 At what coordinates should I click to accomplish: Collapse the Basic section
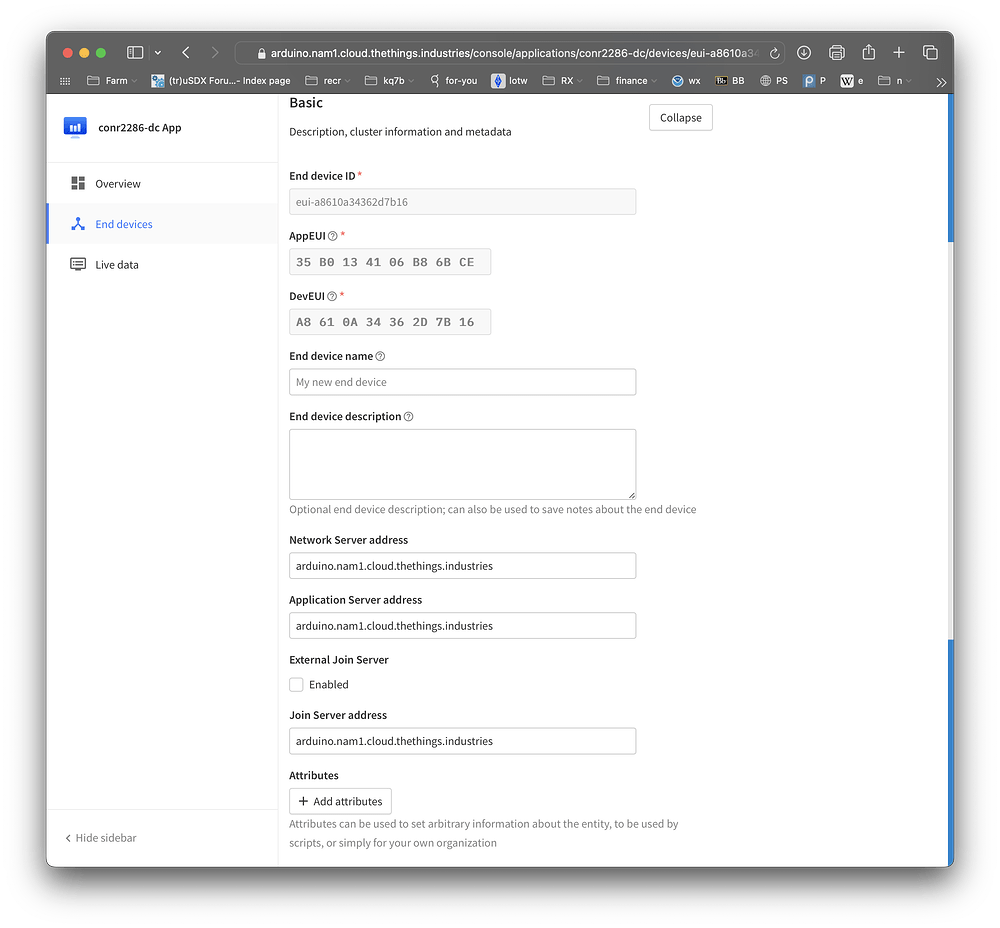click(x=680, y=117)
